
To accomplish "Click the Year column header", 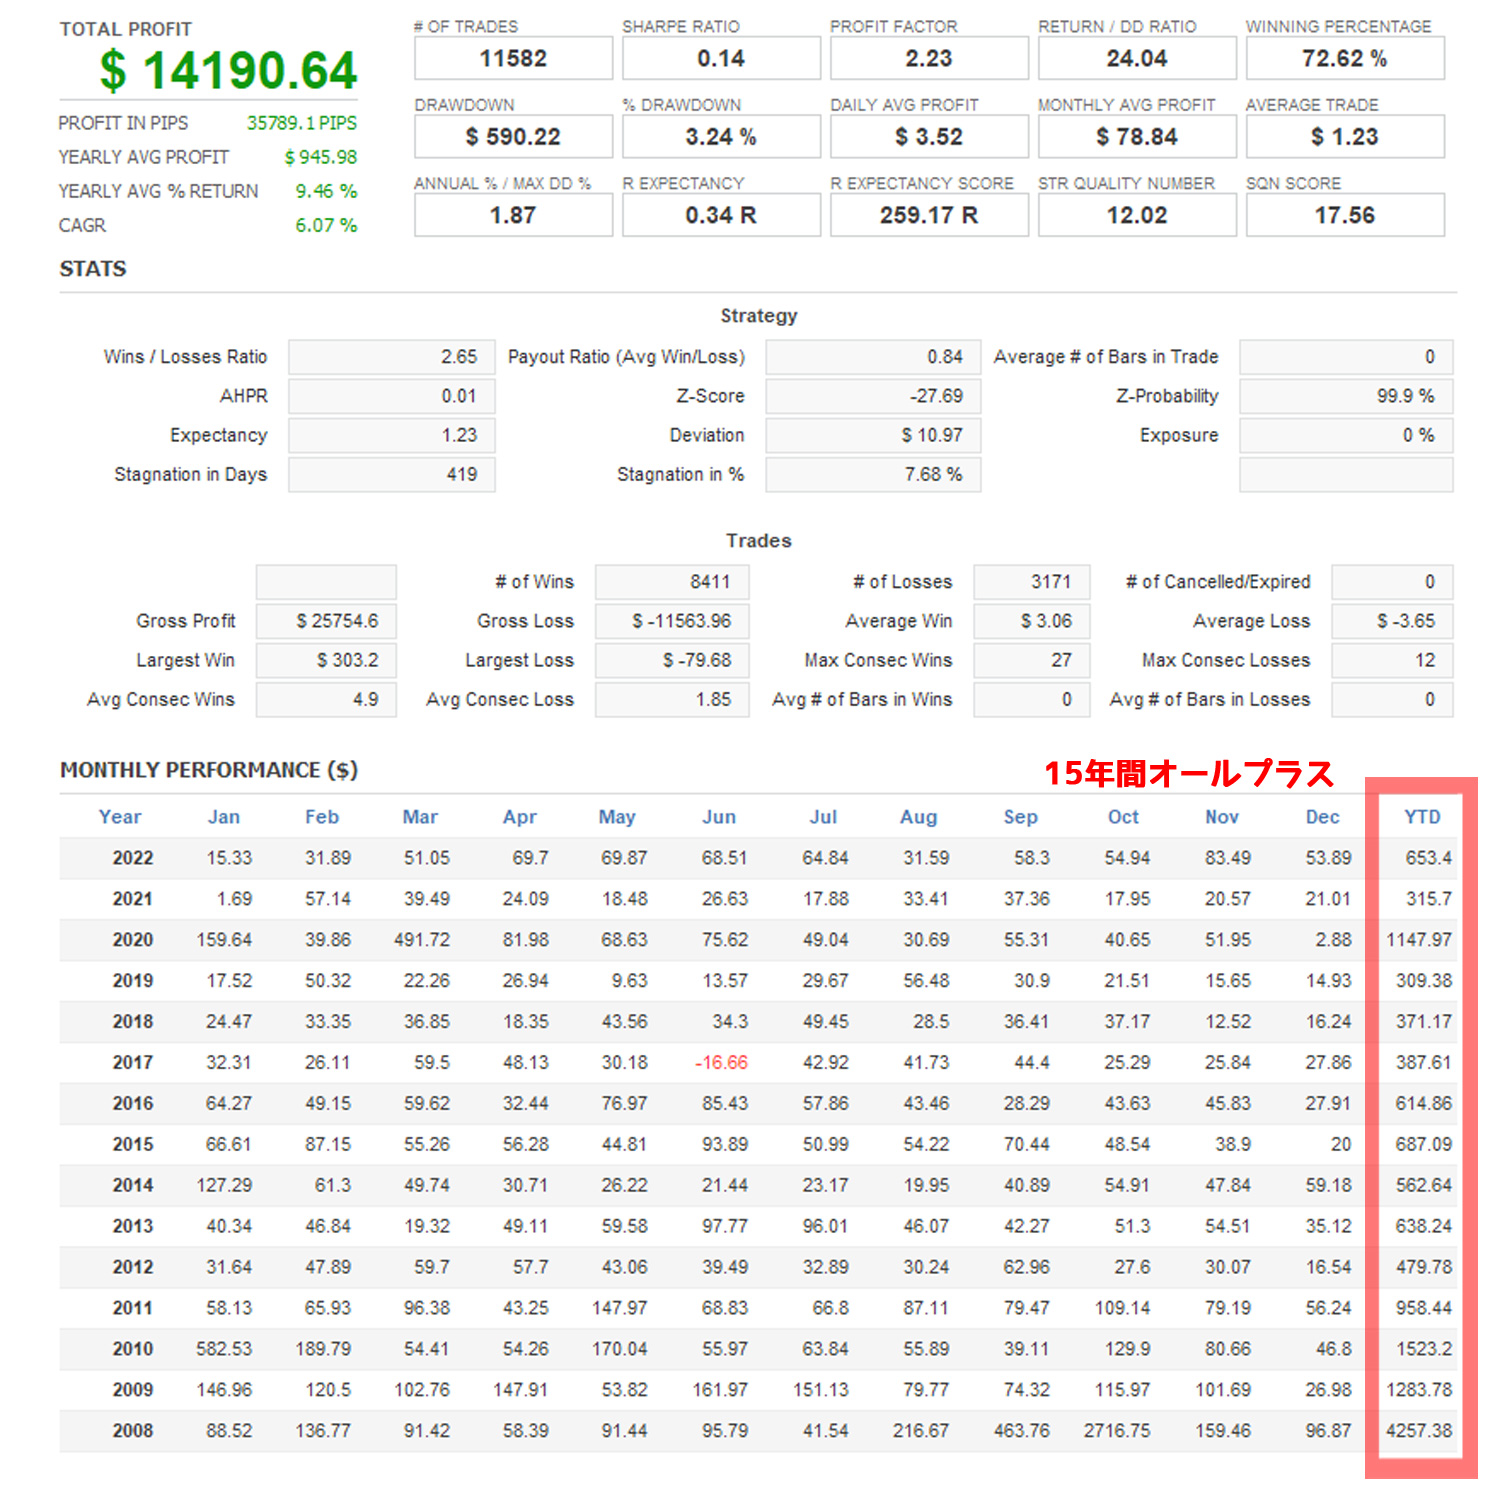I will 120,817.
